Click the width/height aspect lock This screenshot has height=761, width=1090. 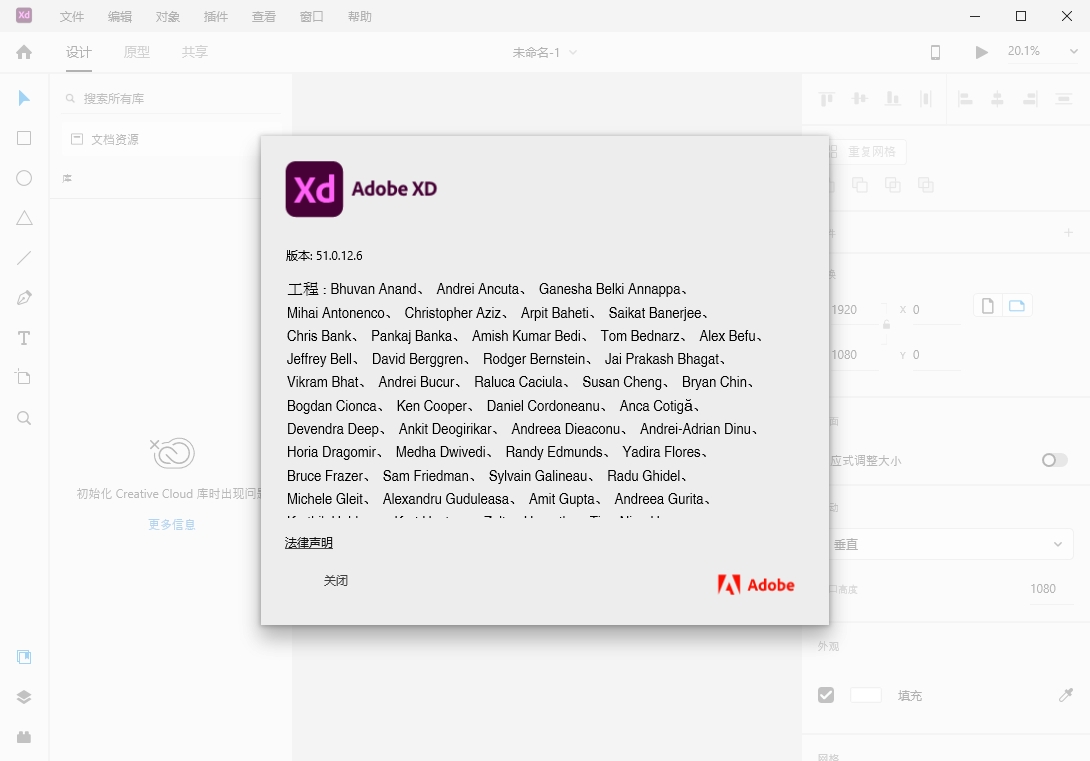pos(886,325)
